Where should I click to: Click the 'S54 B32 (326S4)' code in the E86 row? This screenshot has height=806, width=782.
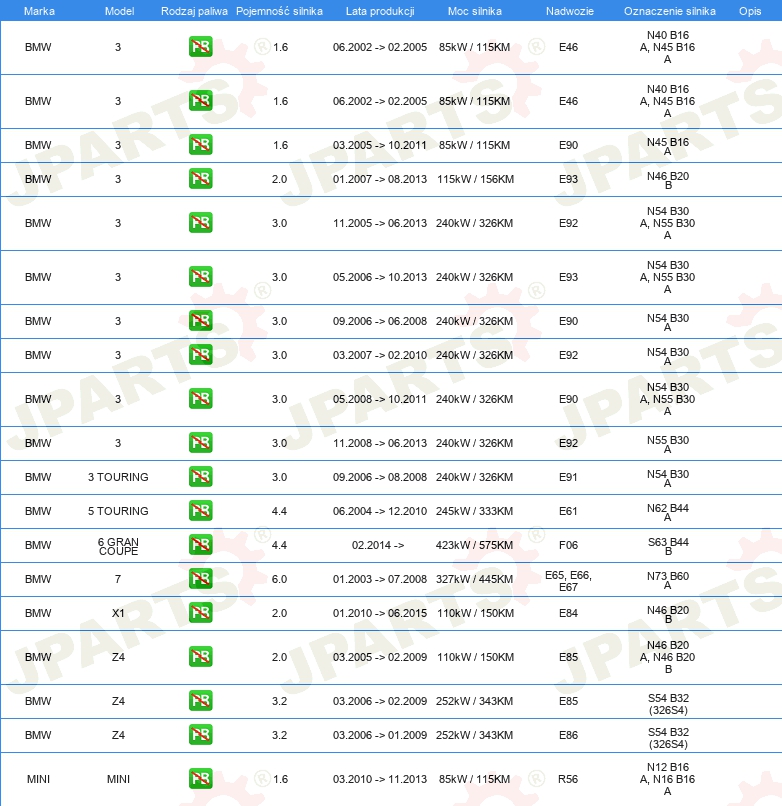668,738
